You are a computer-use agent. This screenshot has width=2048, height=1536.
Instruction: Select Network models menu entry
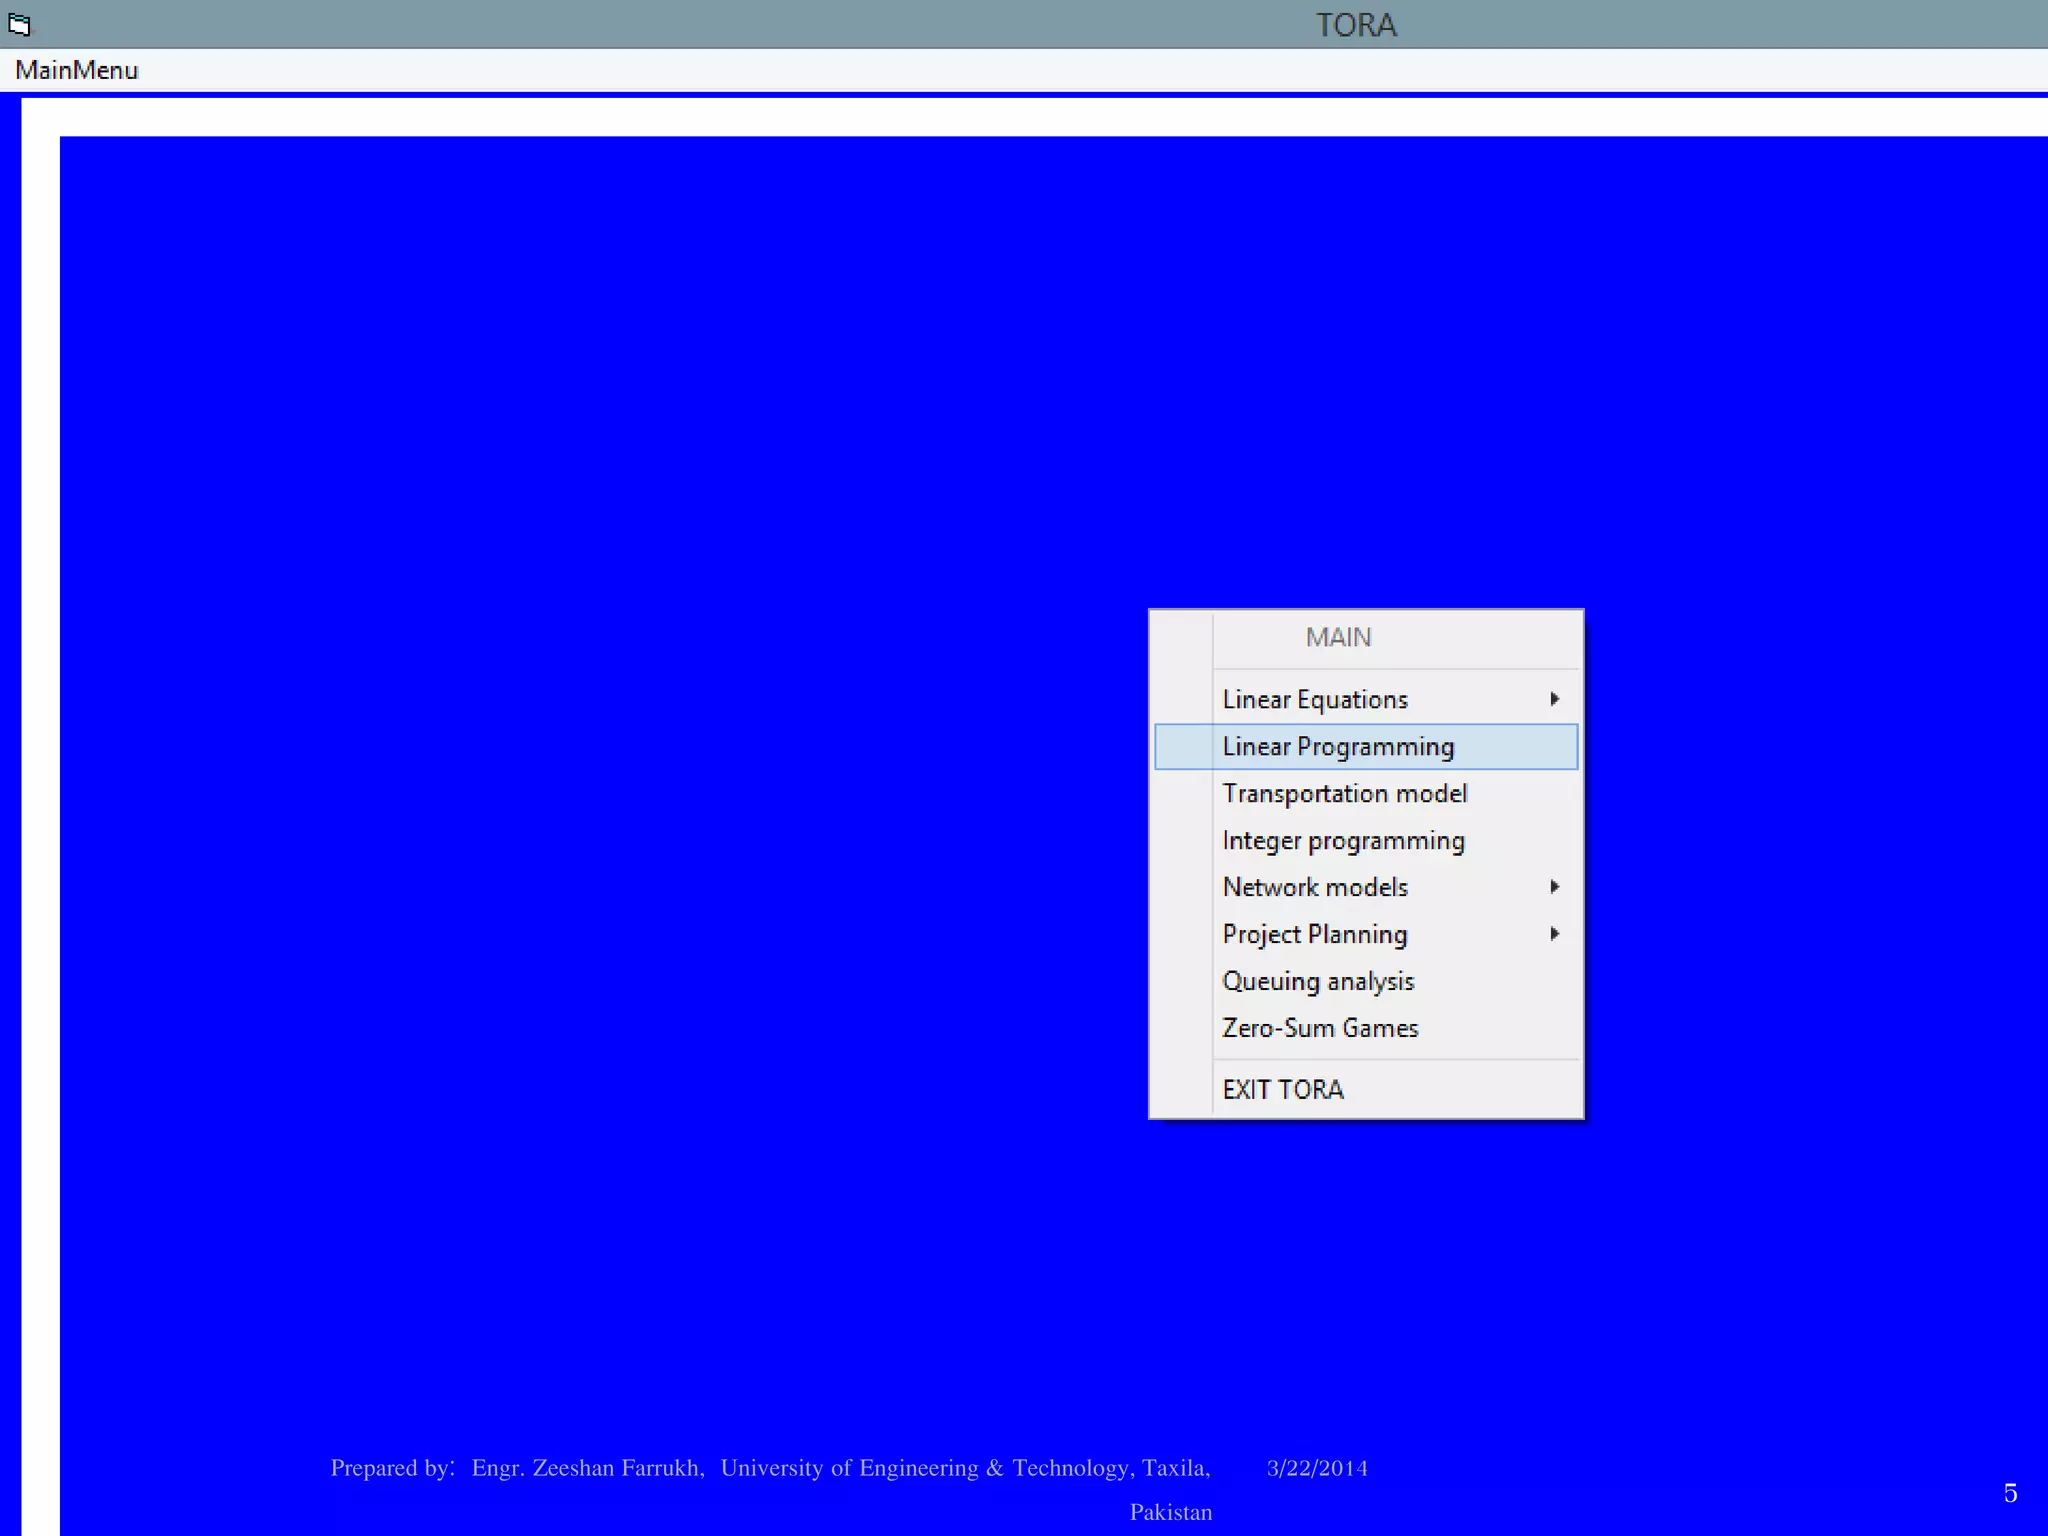pyautogui.click(x=1315, y=887)
